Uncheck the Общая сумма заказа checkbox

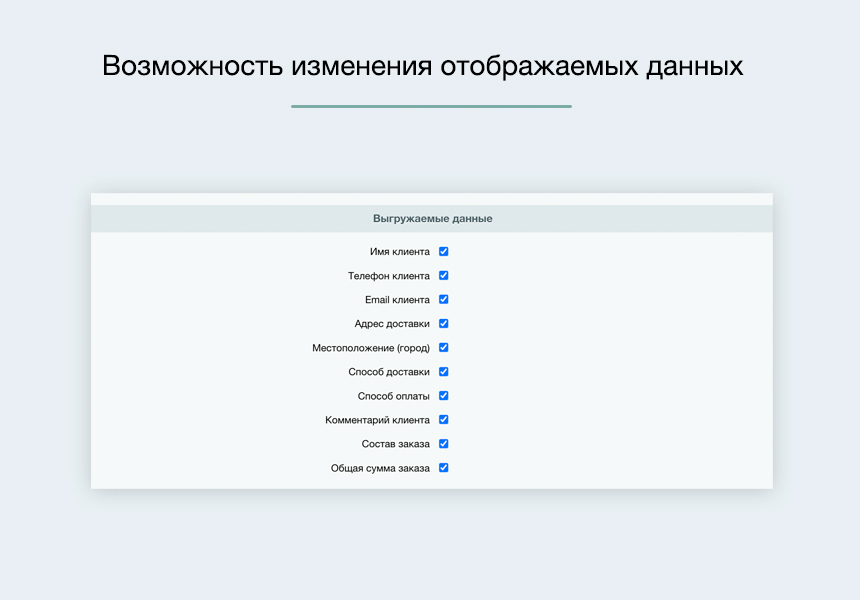(x=443, y=467)
